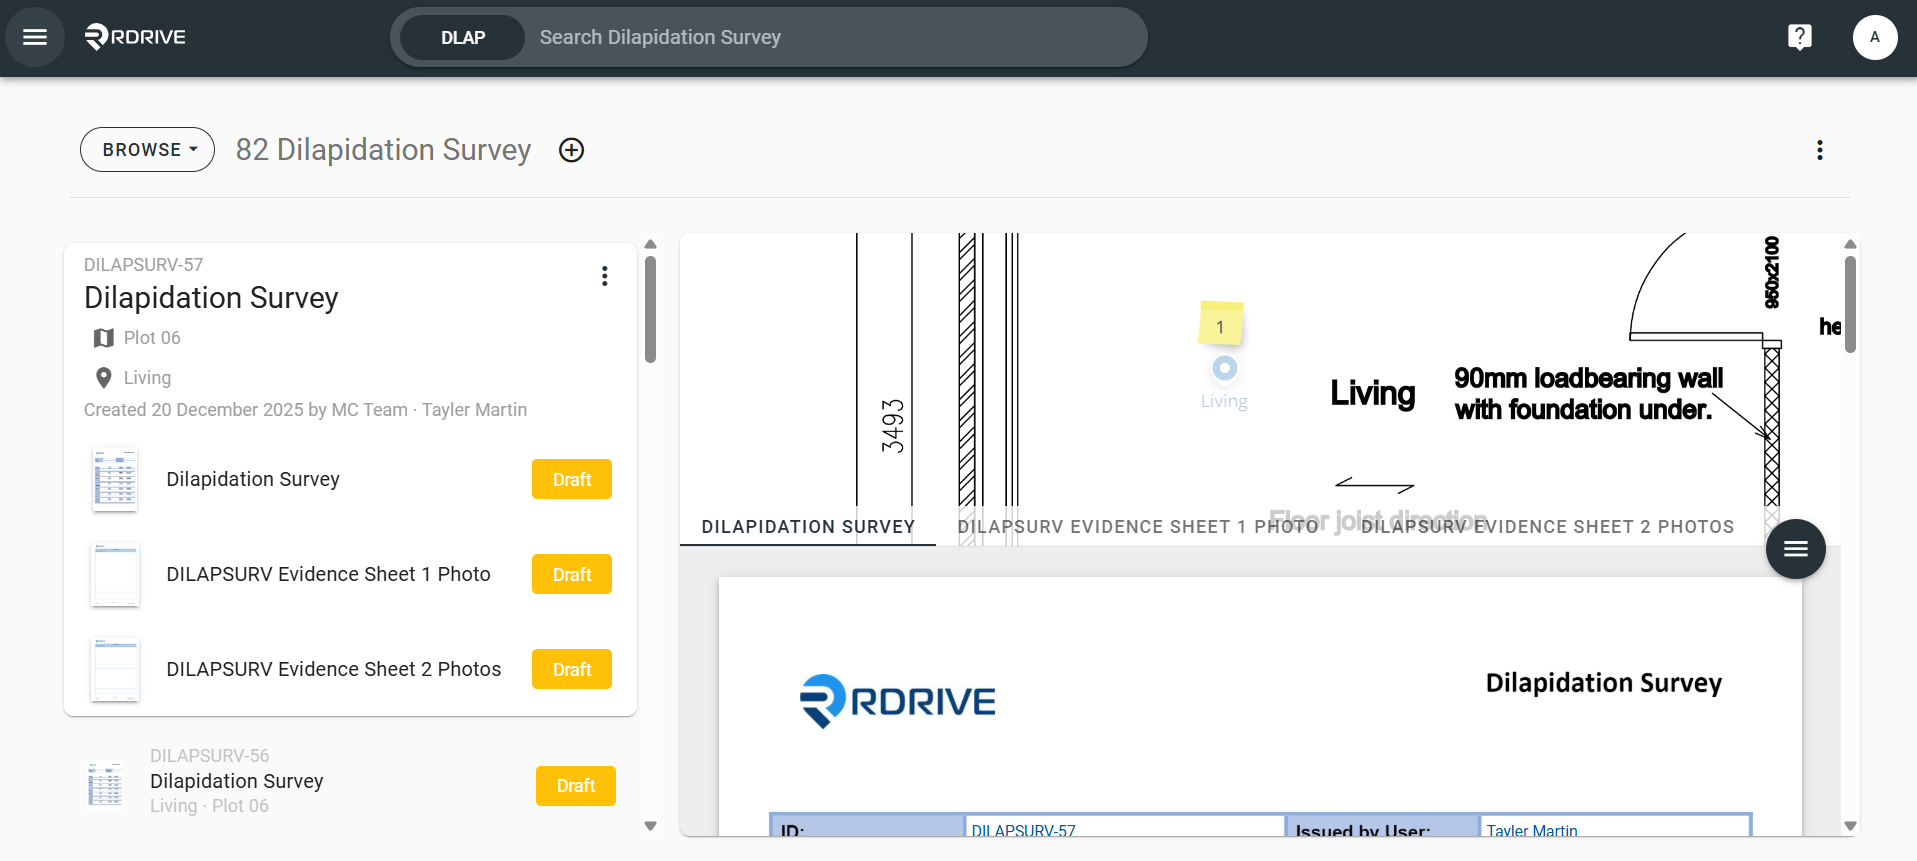Click Draft status for Evidence Sheet 1 Photo
This screenshot has height=861, width=1917.
coord(572,575)
